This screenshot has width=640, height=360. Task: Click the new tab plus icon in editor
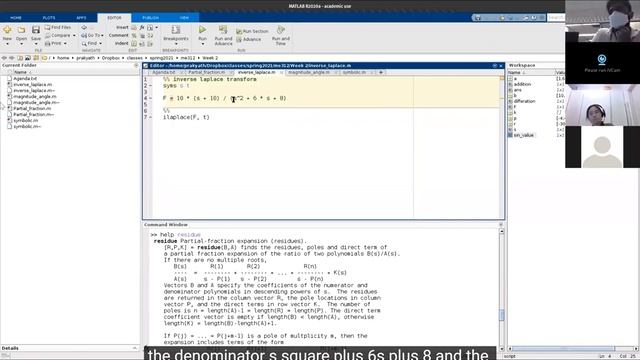click(381, 72)
